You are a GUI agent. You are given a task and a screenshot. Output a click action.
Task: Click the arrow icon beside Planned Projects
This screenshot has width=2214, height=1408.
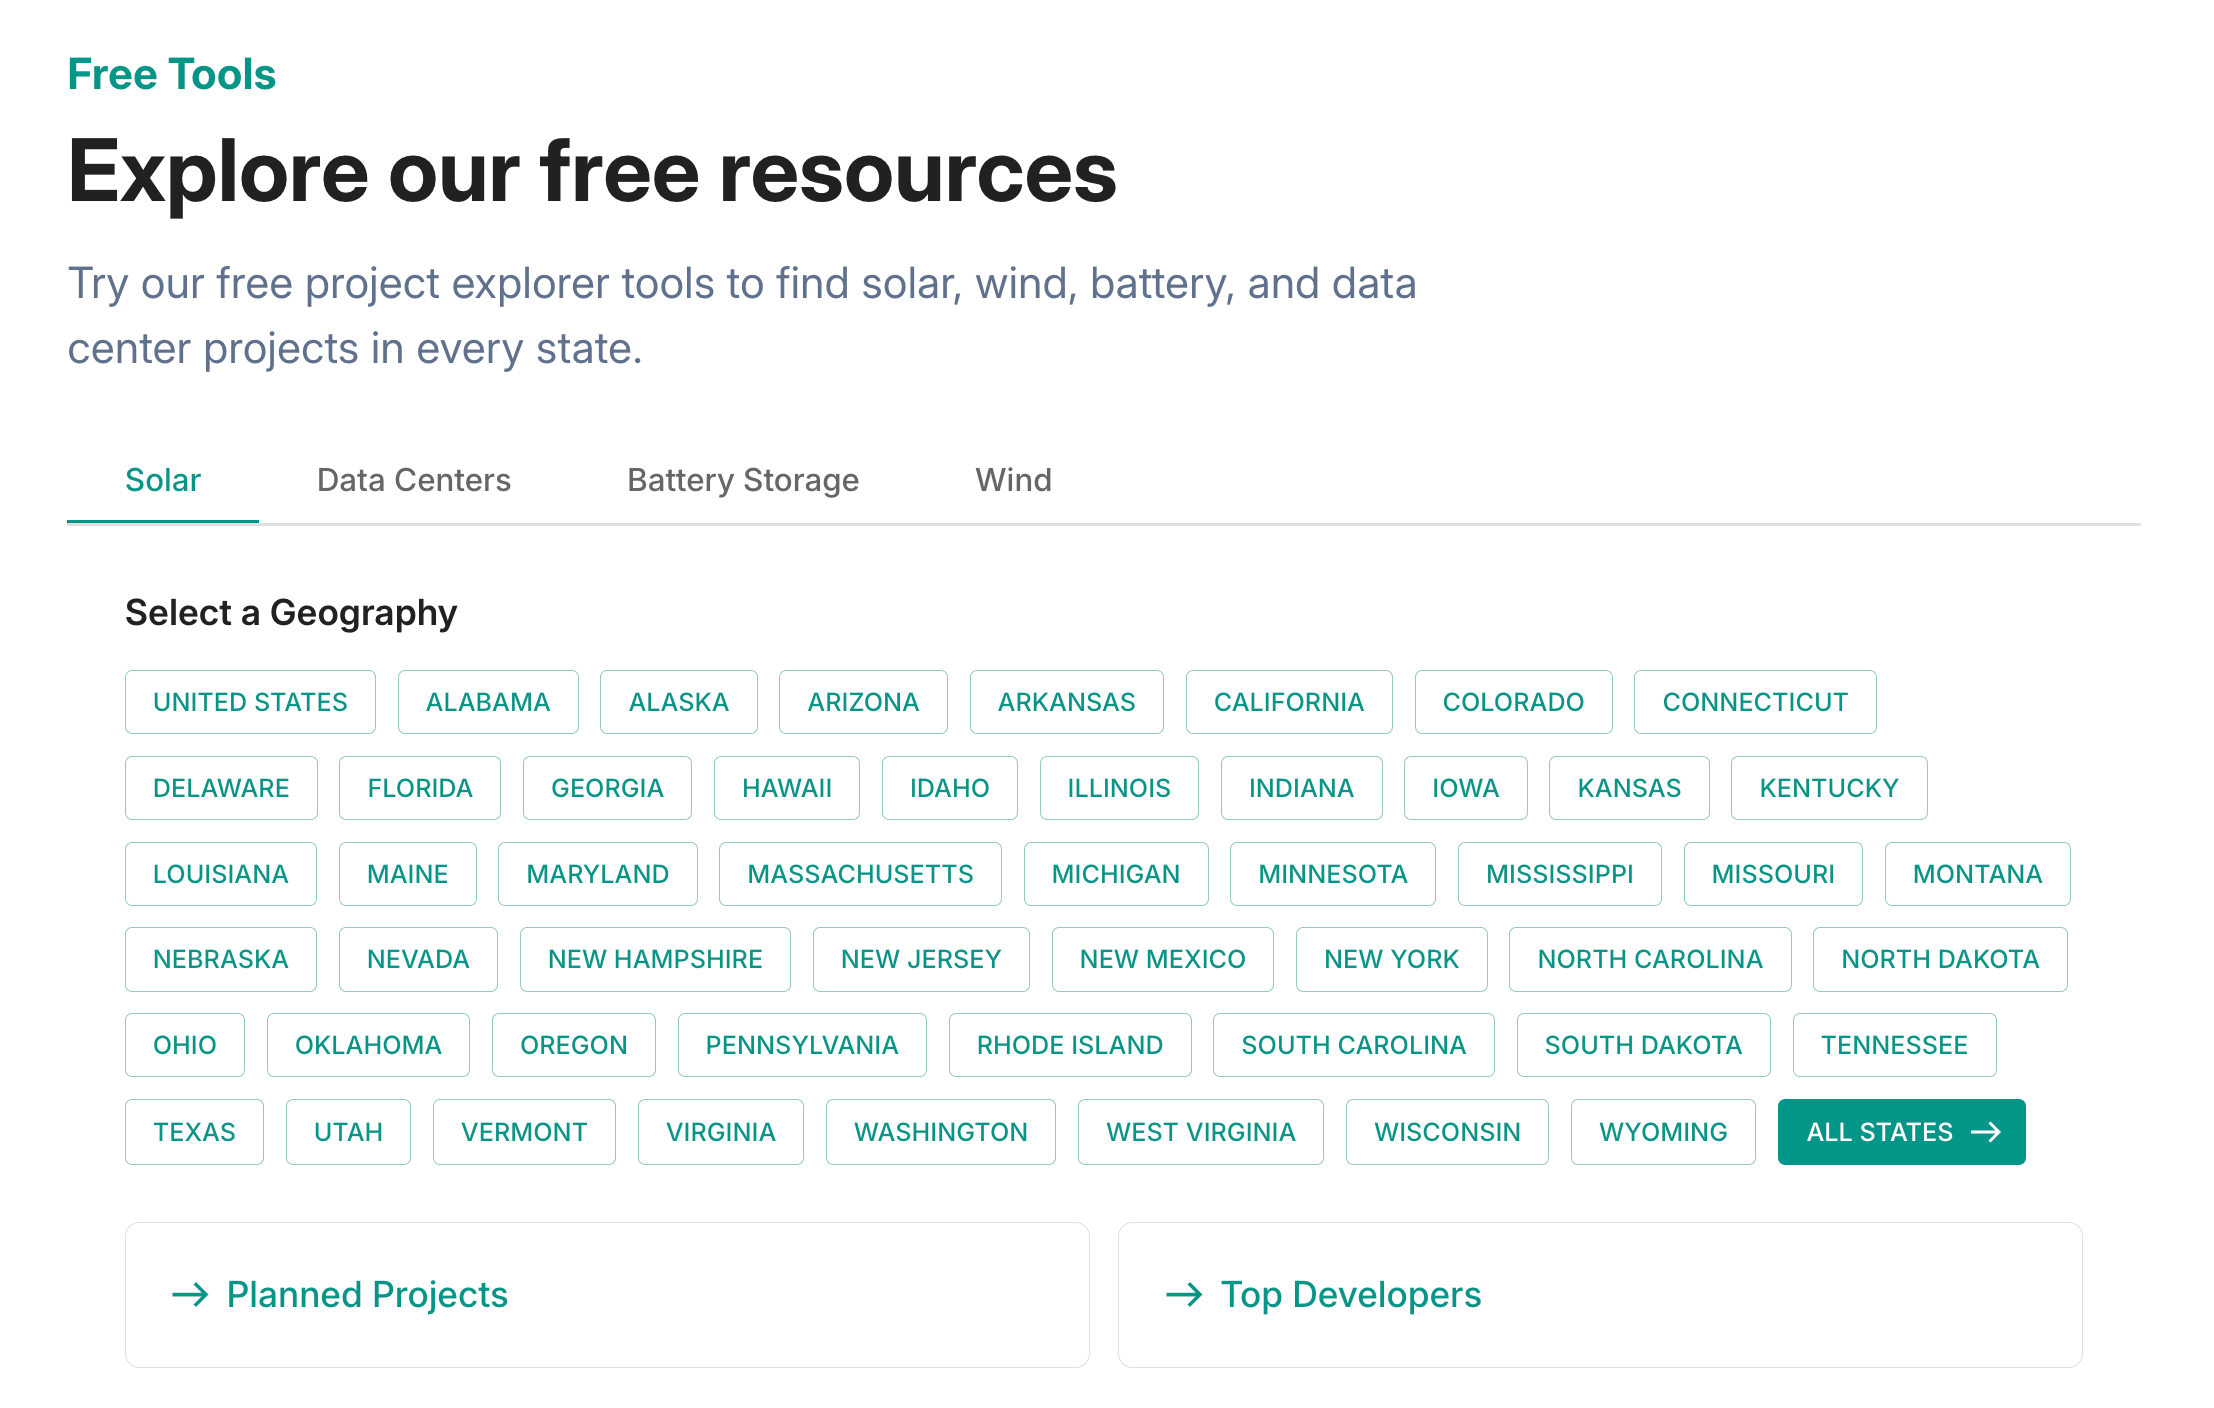click(190, 1295)
